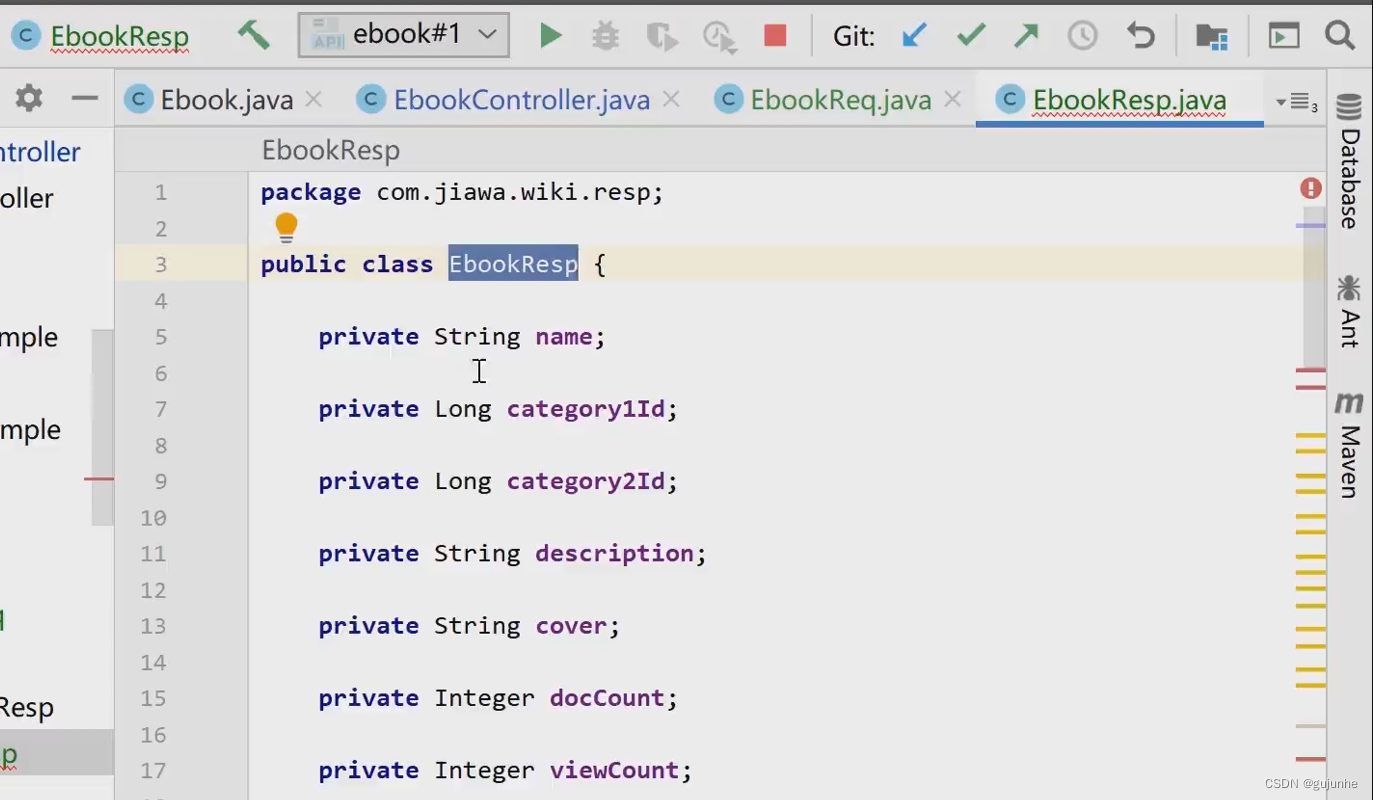1373x800 pixels.
Task: Click the EbookResp breadcrumb above the code
Action: click(x=331, y=150)
